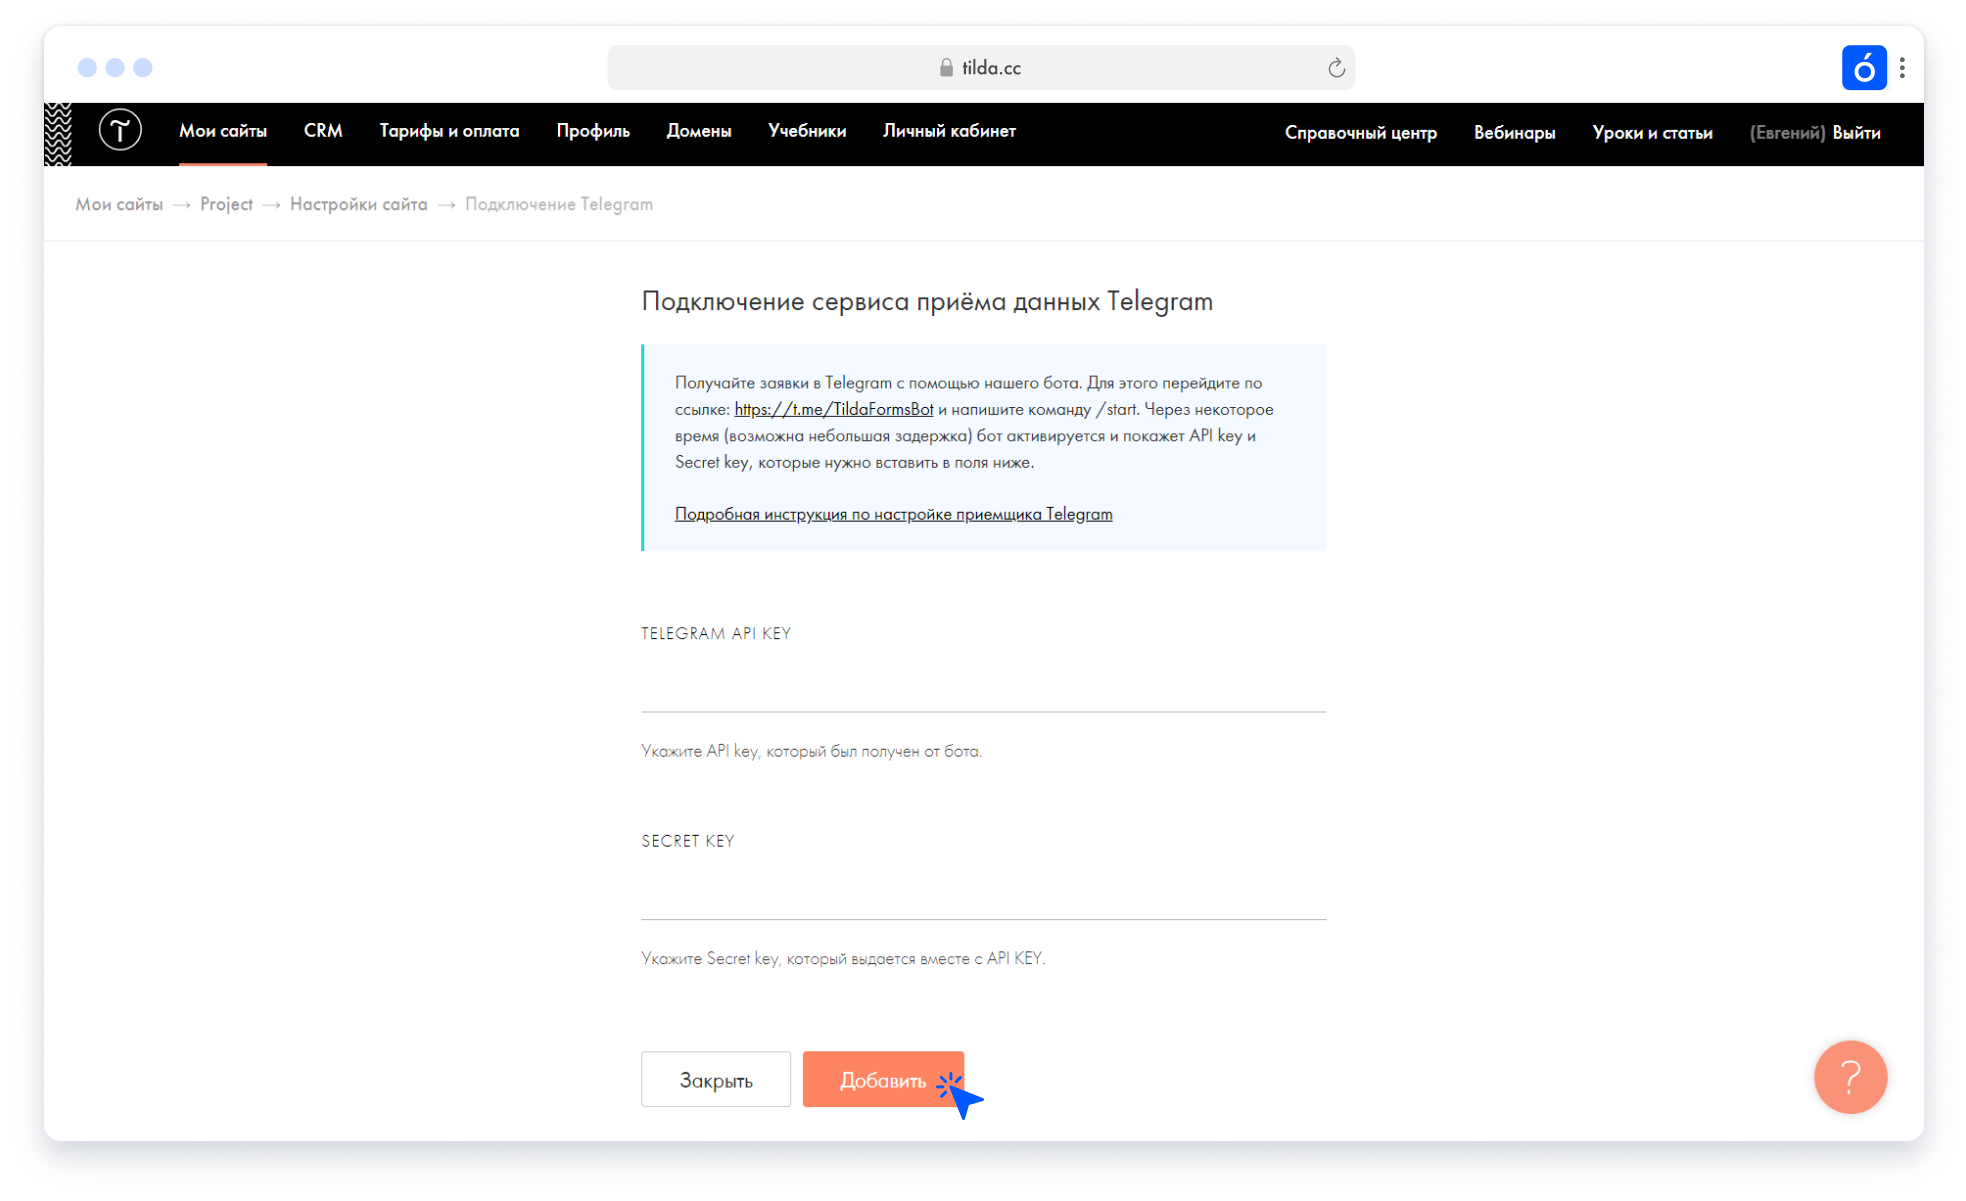The image size is (1966, 1201).
Task: Open the CRM menu item
Action: coord(323,131)
